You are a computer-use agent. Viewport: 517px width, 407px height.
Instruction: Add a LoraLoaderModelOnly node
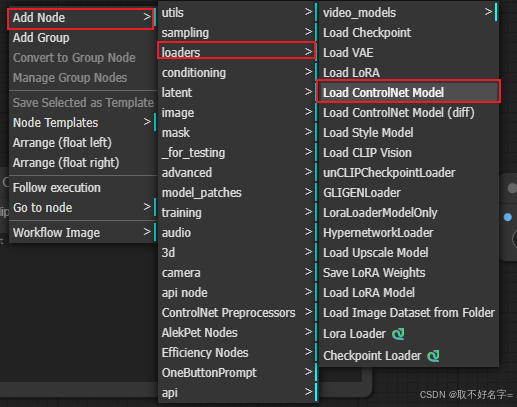409,213
